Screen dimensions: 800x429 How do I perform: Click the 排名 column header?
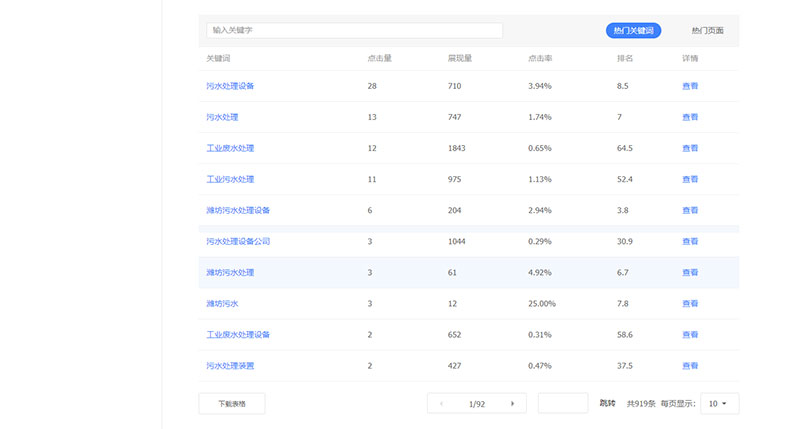tap(625, 58)
